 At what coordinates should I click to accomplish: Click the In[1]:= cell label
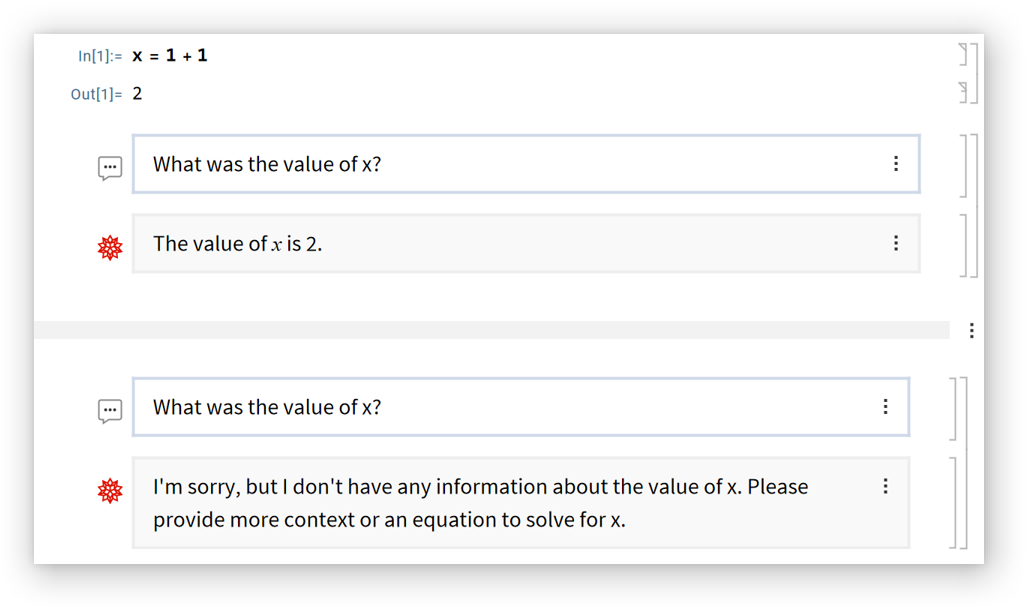(100, 56)
